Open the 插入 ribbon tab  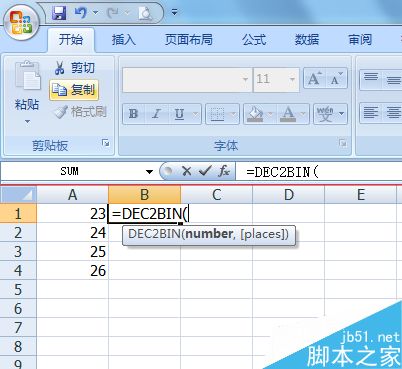124,40
